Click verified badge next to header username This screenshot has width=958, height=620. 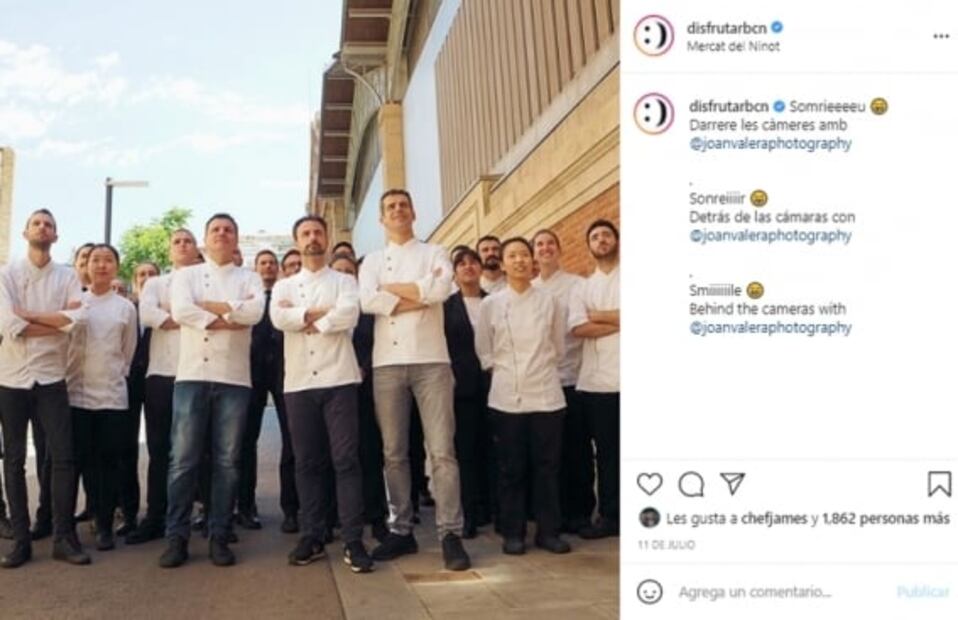point(777,27)
